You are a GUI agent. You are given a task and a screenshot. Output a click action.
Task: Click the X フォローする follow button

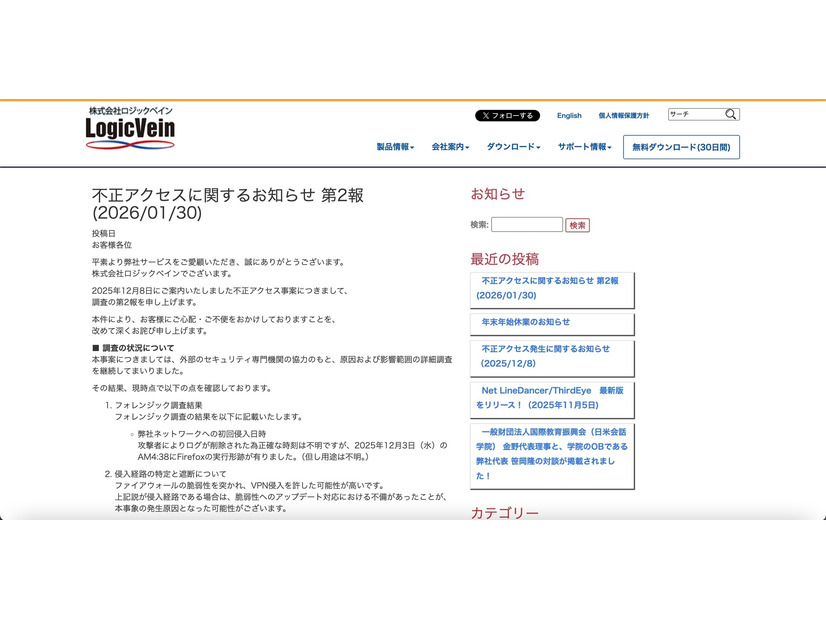click(507, 116)
